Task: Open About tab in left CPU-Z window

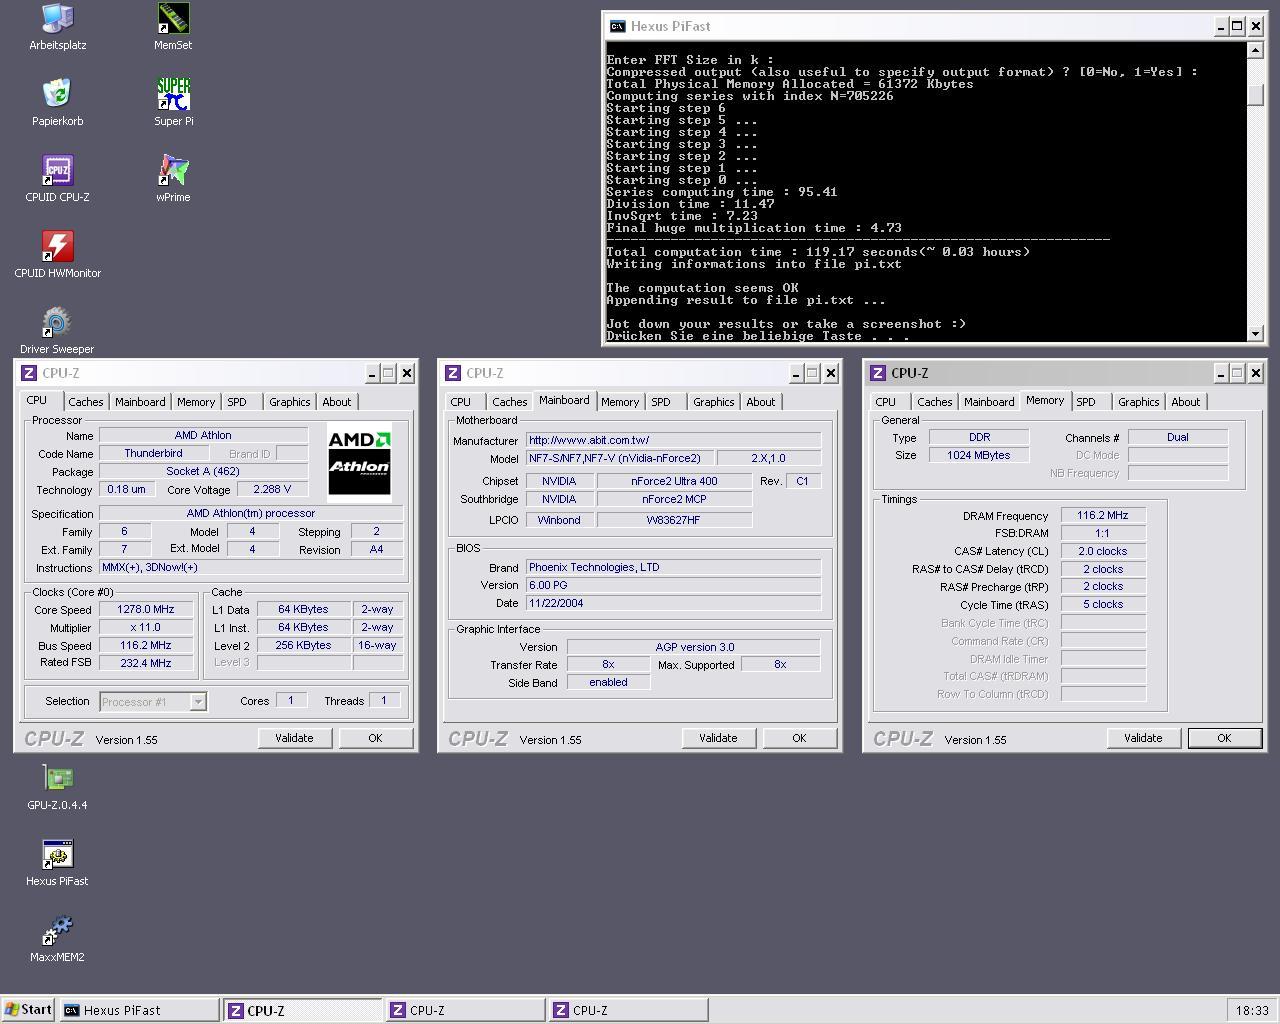Action: coord(337,401)
